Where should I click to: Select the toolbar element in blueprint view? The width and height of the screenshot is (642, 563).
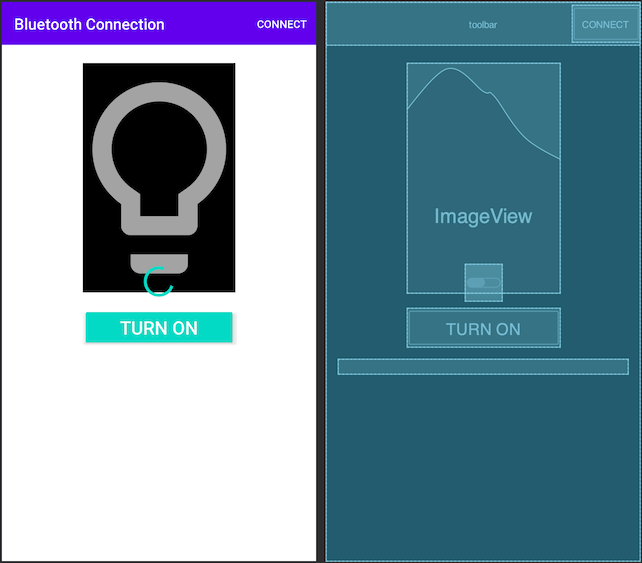tap(483, 25)
